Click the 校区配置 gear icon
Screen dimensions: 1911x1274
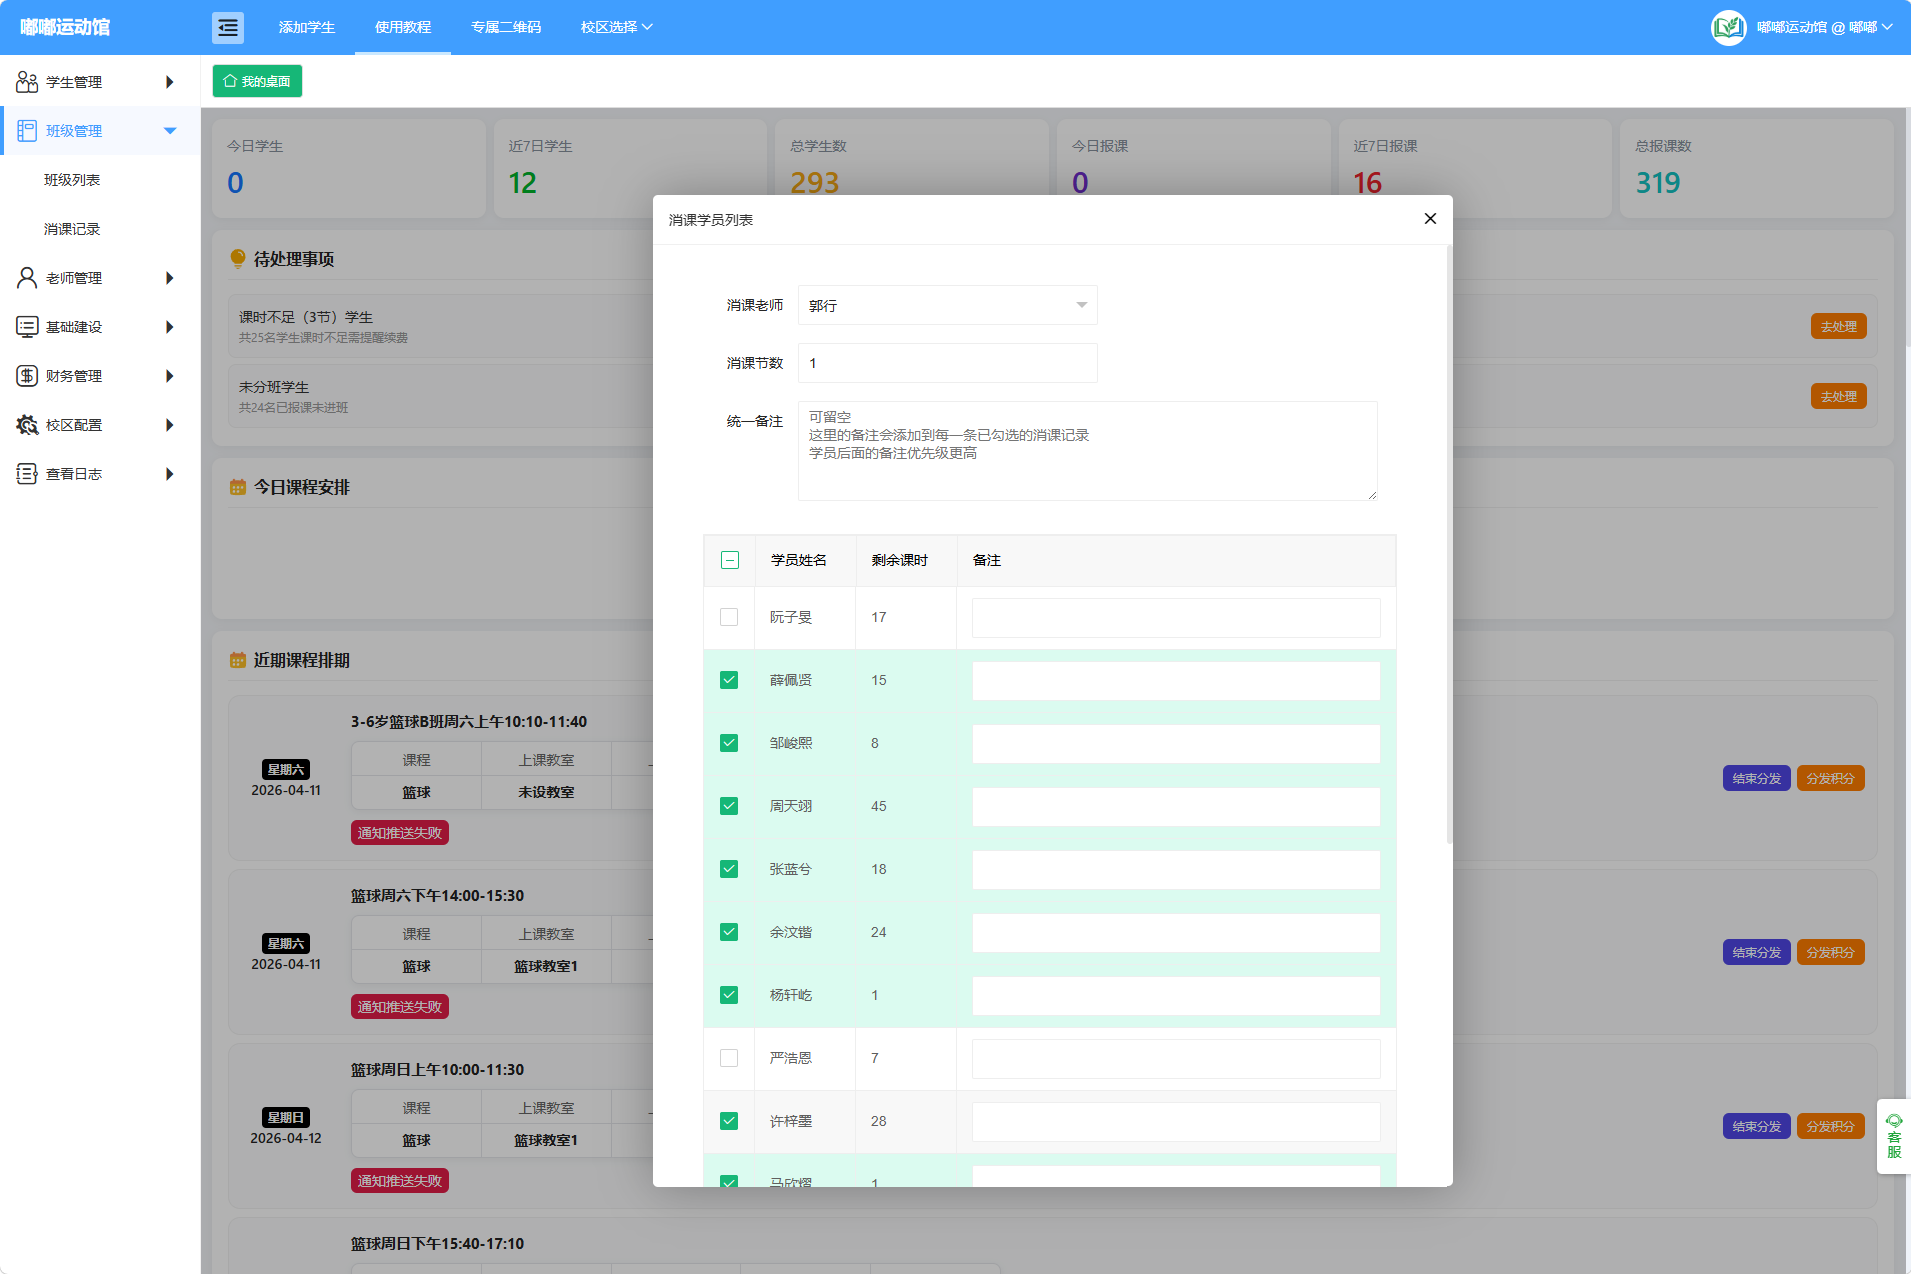pos(27,425)
